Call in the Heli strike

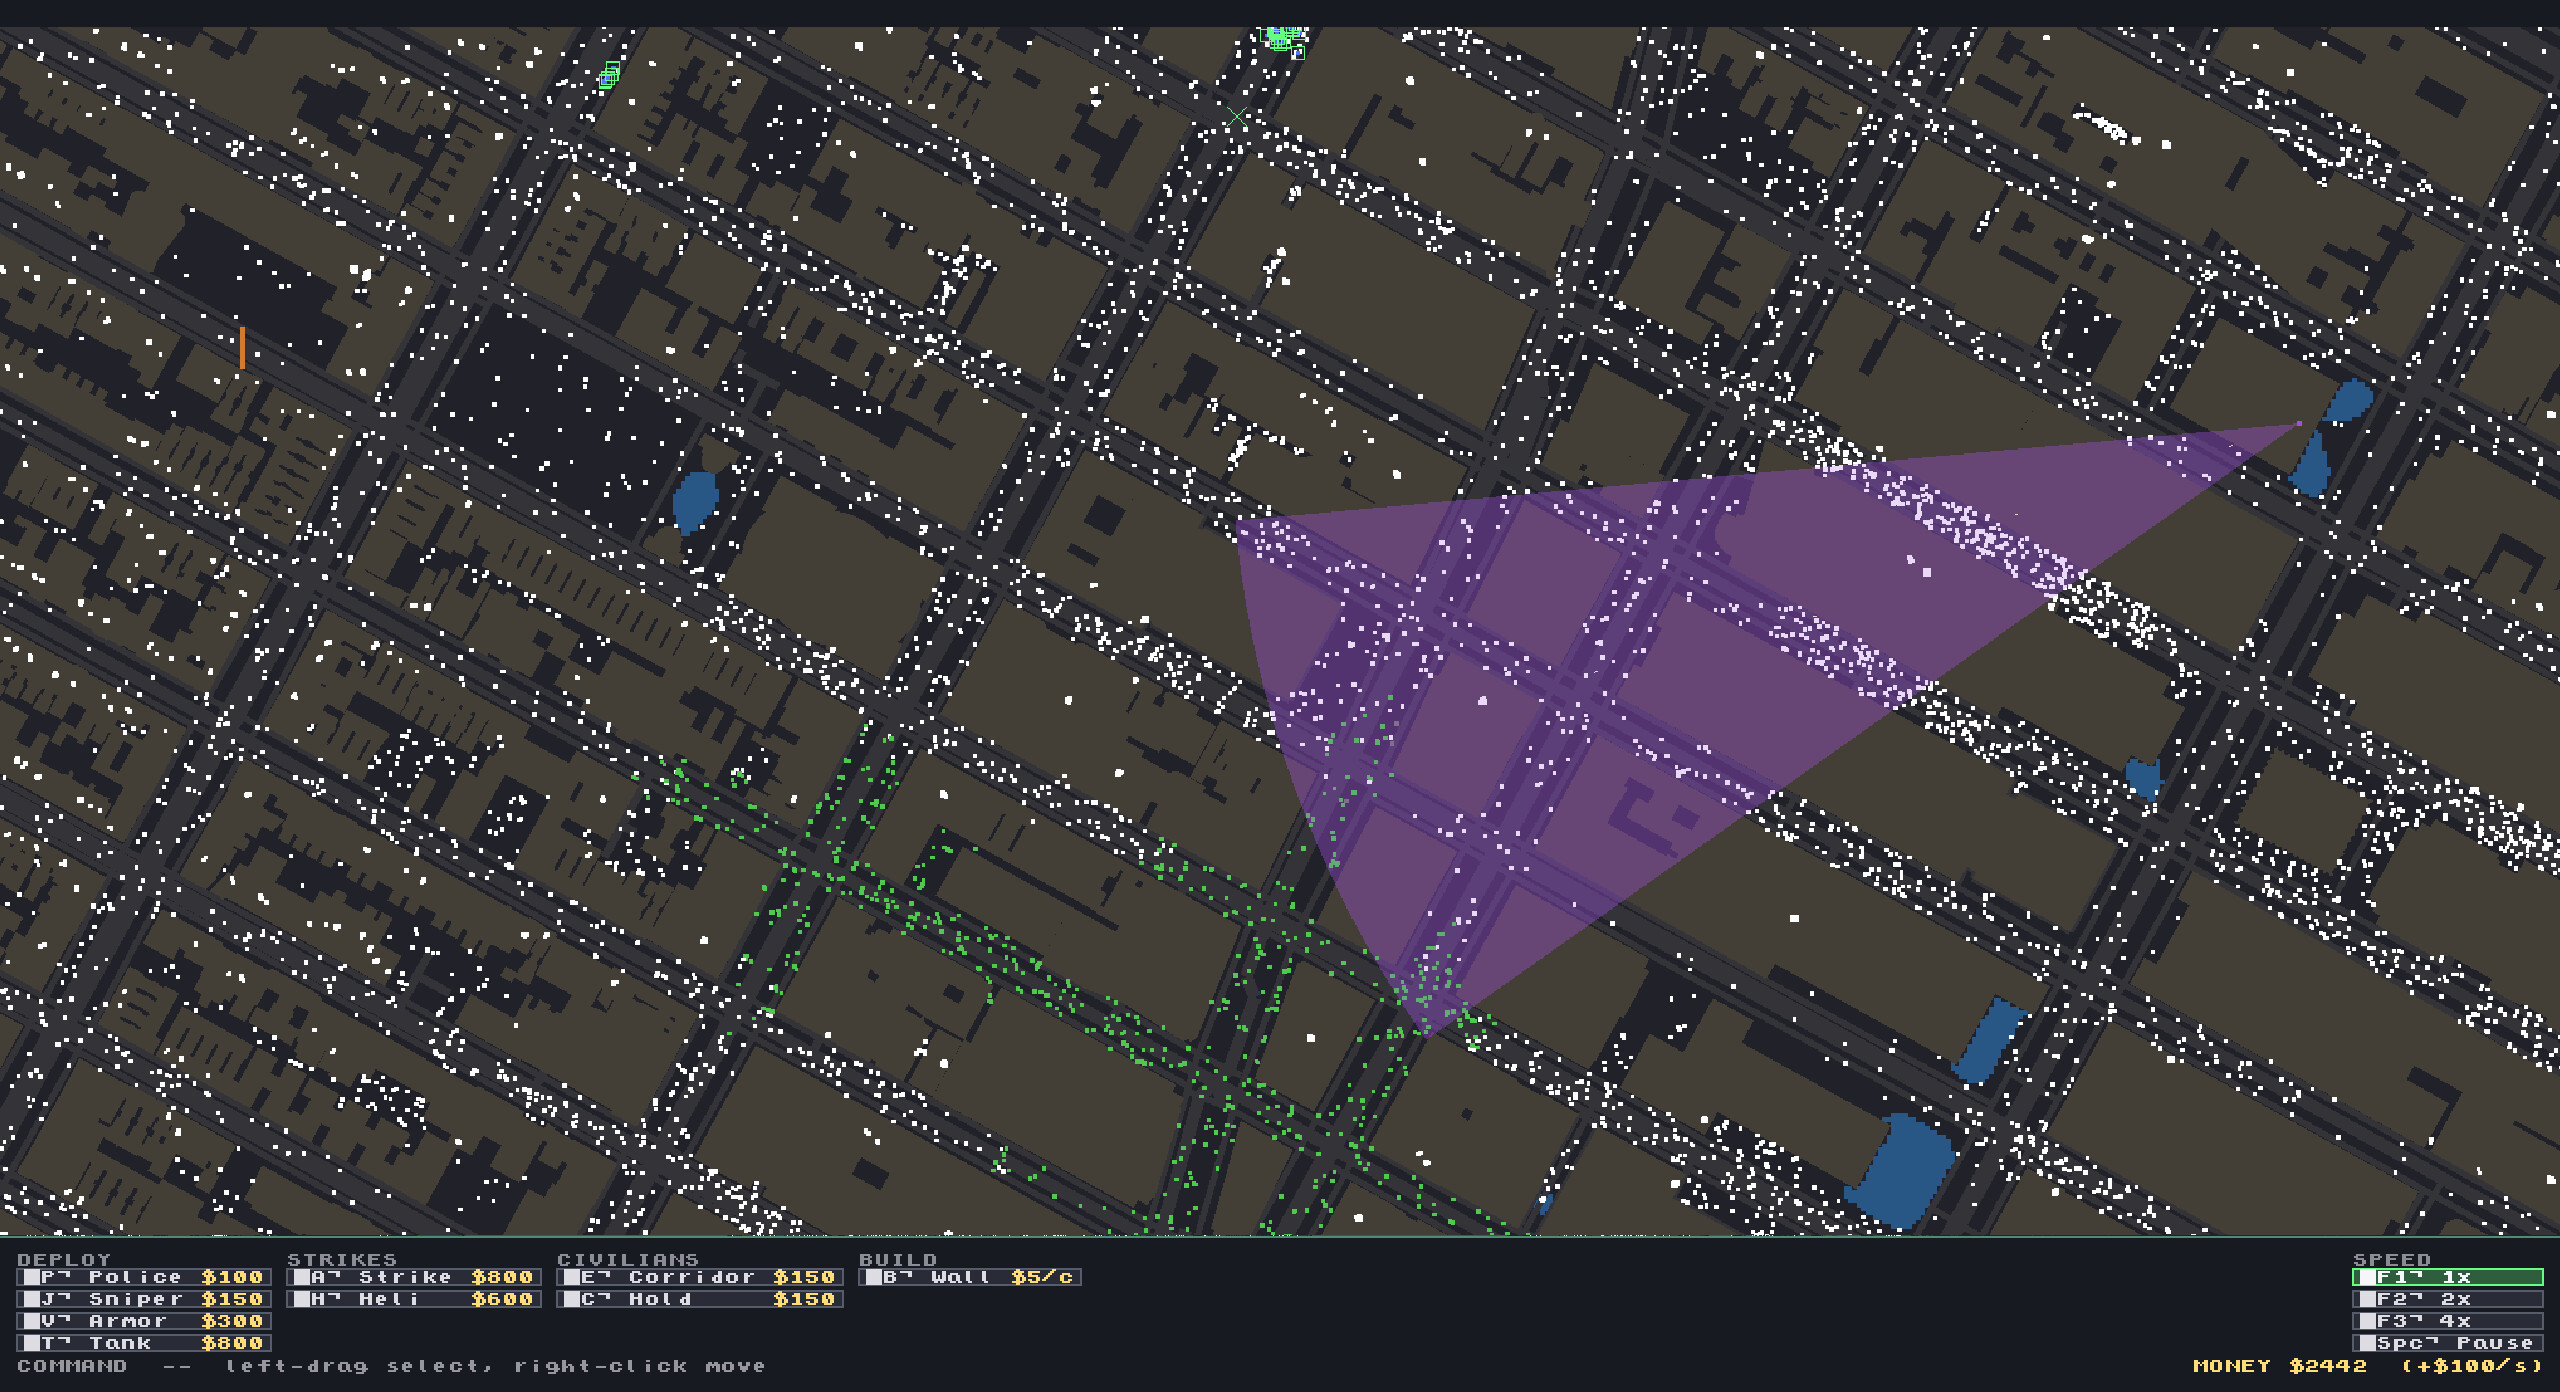coord(414,1299)
